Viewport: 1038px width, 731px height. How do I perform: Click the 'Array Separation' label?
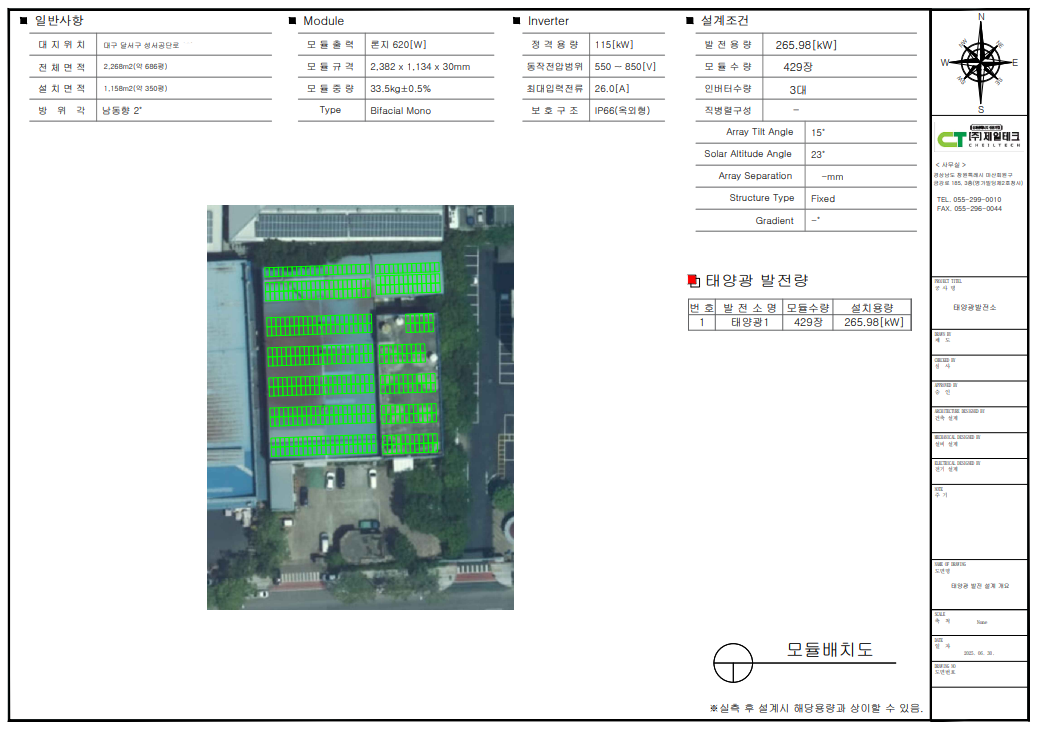(x=755, y=175)
